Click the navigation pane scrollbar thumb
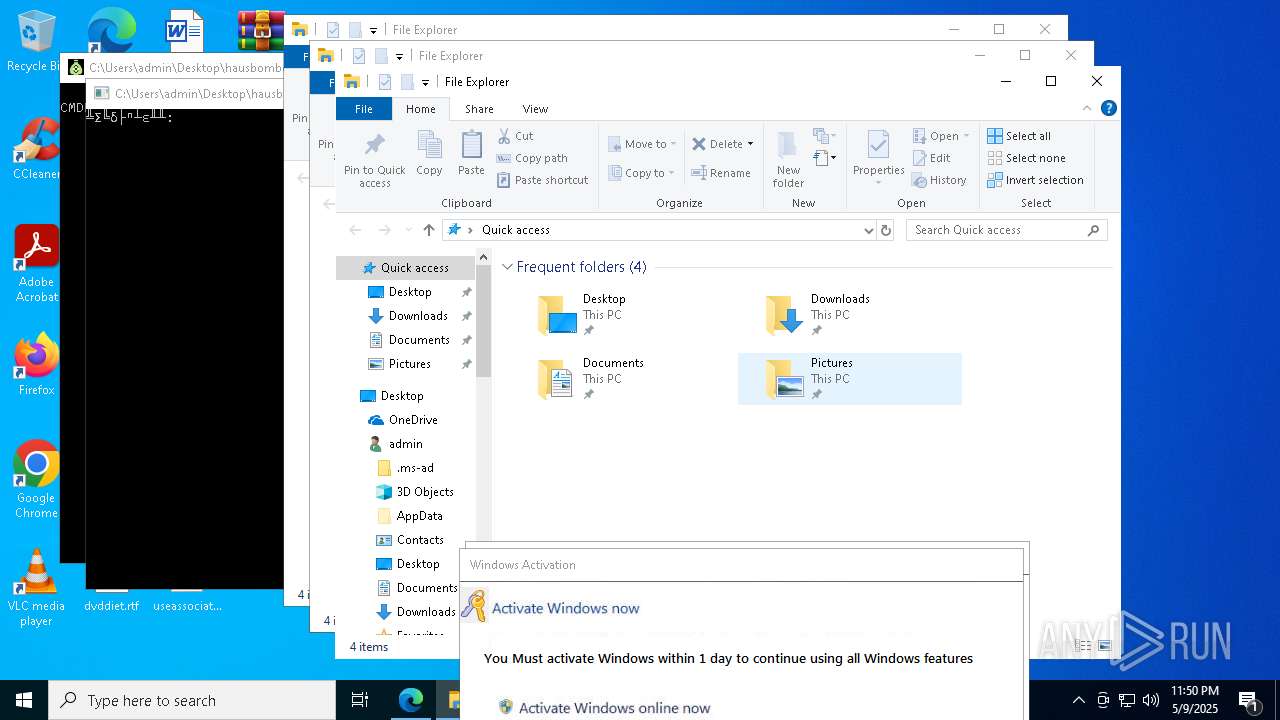 [x=483, y=322]
